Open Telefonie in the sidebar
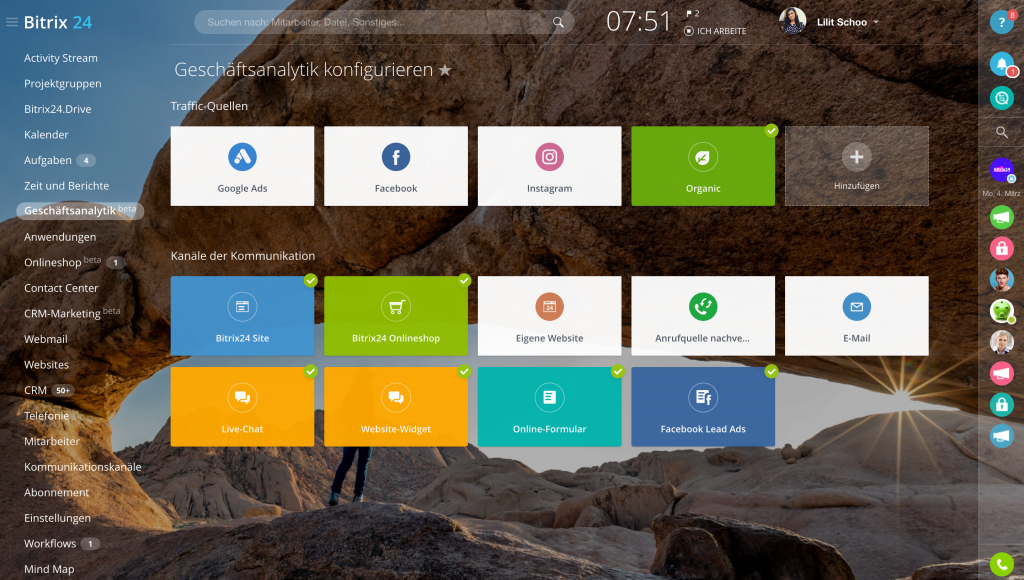This screenshot has width=1024, height=580. (46, 415)
